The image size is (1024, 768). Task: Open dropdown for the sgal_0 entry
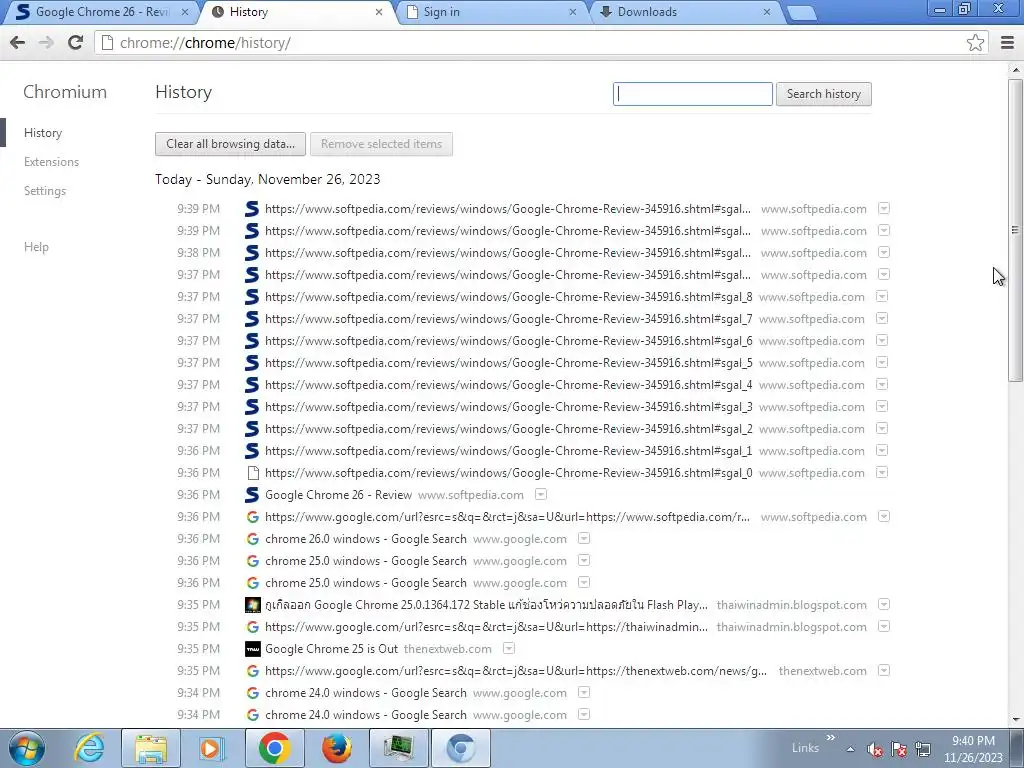tap(882, 472)
